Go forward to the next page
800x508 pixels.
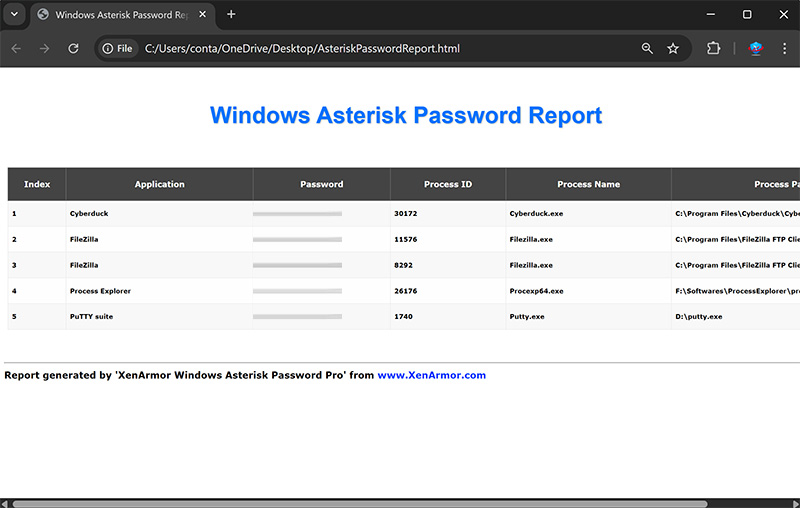(x=44, y=48)
